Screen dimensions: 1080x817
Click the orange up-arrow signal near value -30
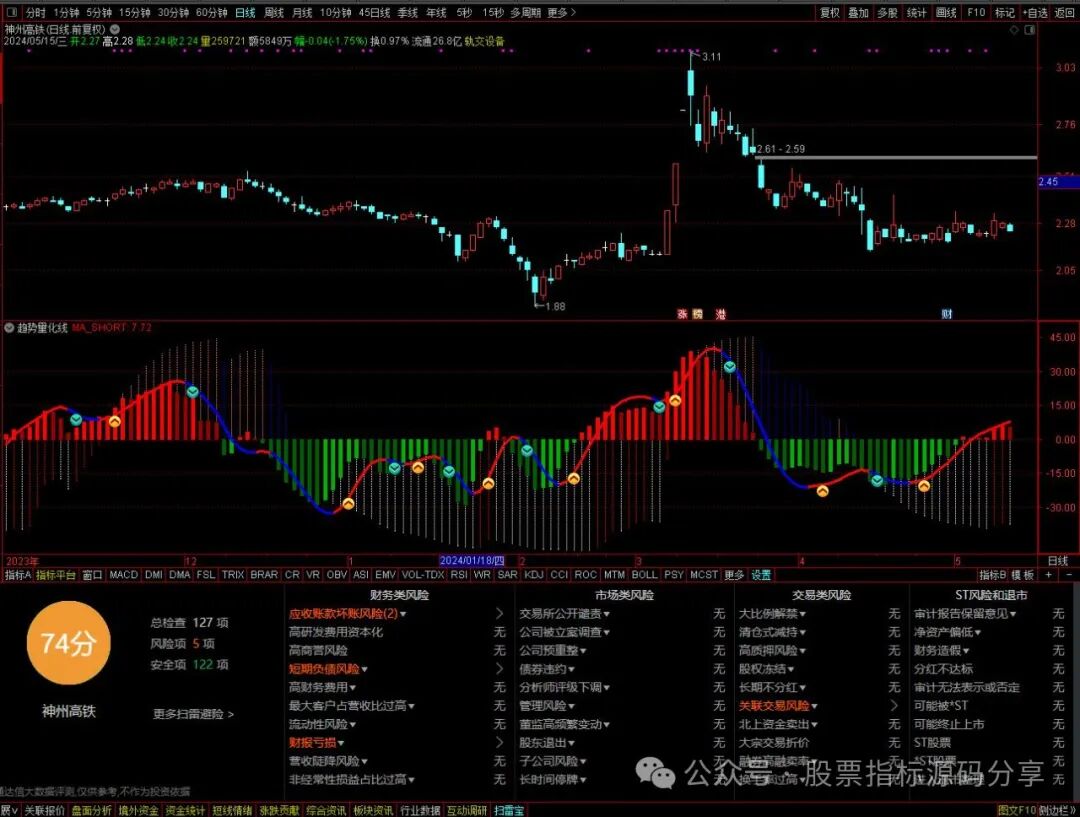(x=349, y=504)
